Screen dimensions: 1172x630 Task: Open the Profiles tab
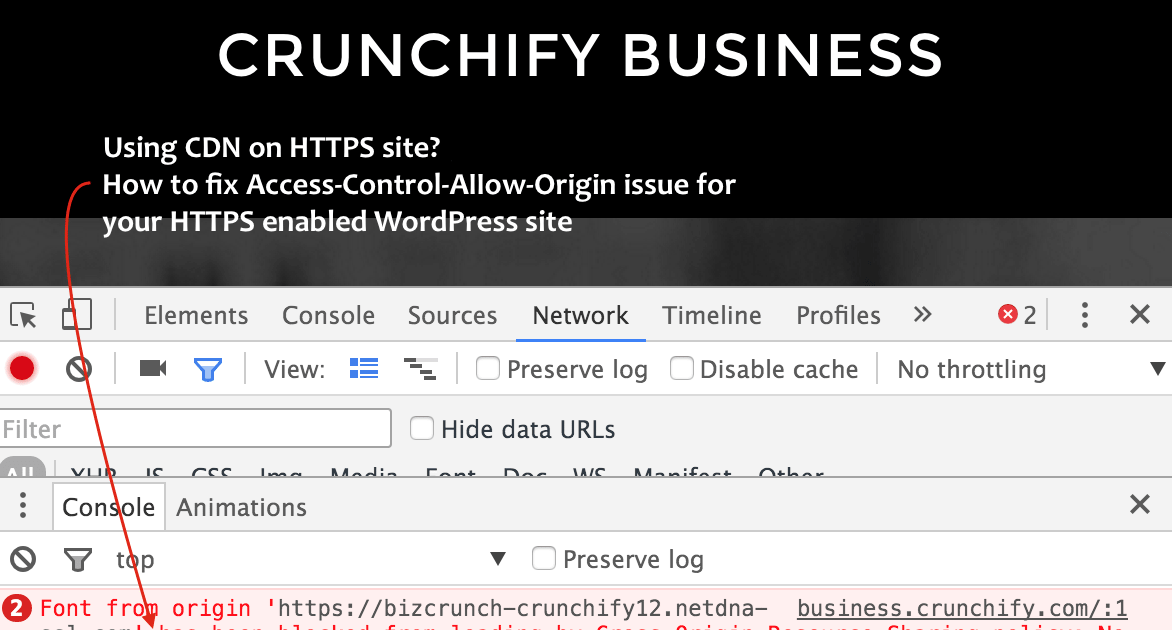pyautogui.click(x=838, y=315)
